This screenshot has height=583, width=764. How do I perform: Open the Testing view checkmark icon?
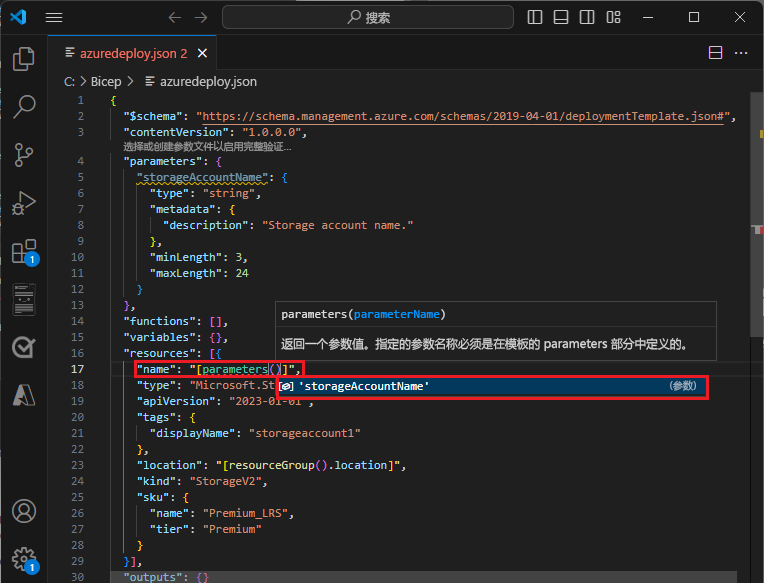point(23,347)
